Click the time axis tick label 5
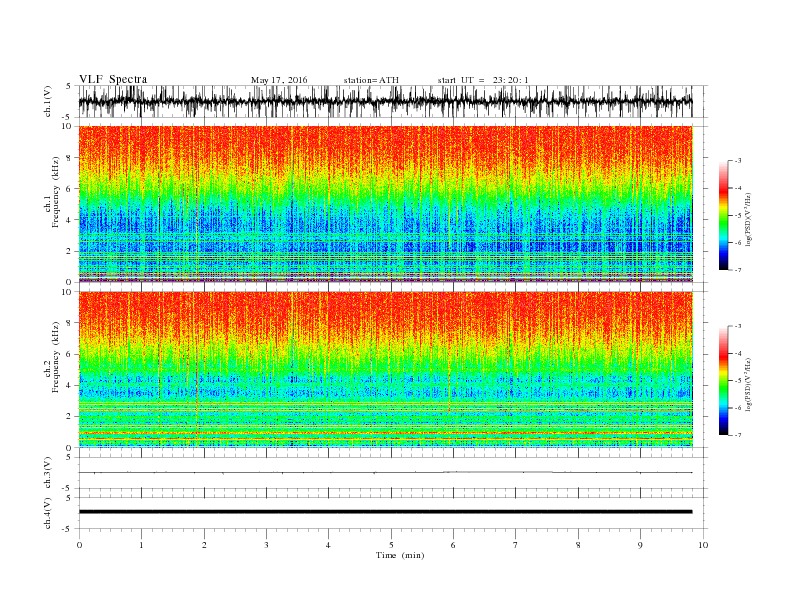 pyautogui.click(x=391, y=545)
